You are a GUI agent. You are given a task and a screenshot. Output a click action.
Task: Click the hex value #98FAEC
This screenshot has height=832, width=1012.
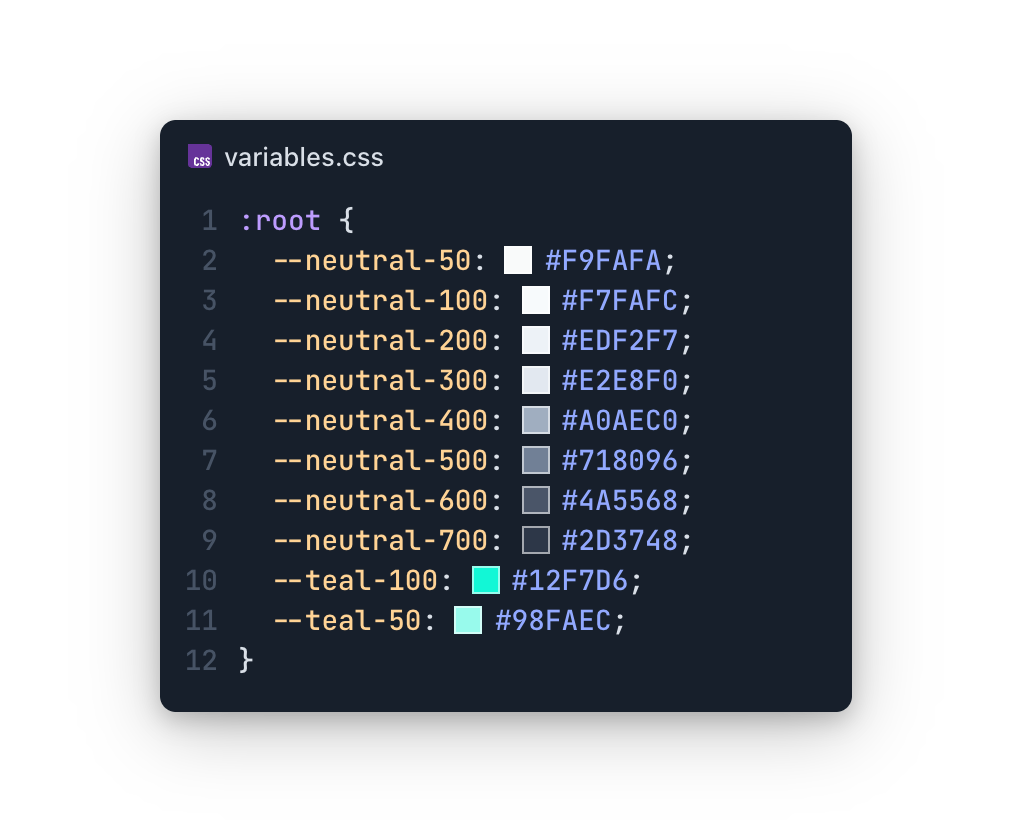[552, 620]
